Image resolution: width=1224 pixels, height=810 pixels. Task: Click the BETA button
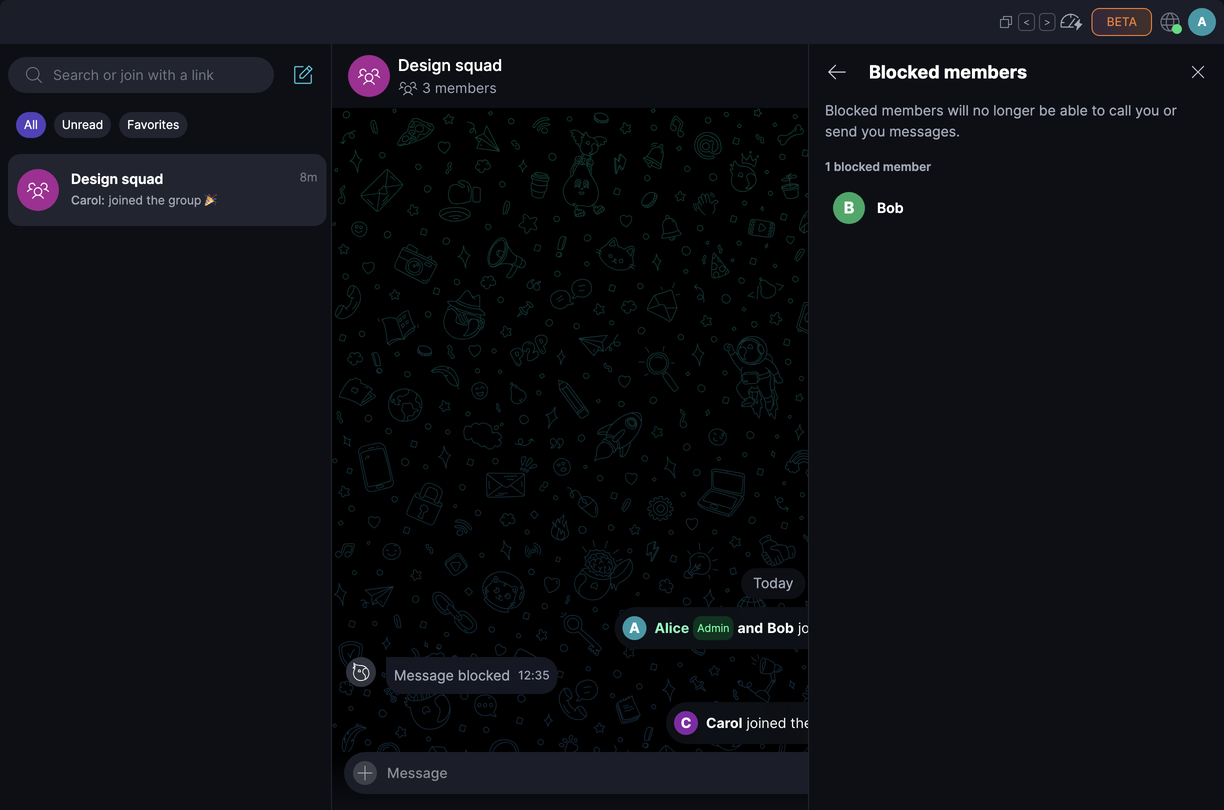coord(1121,22)
